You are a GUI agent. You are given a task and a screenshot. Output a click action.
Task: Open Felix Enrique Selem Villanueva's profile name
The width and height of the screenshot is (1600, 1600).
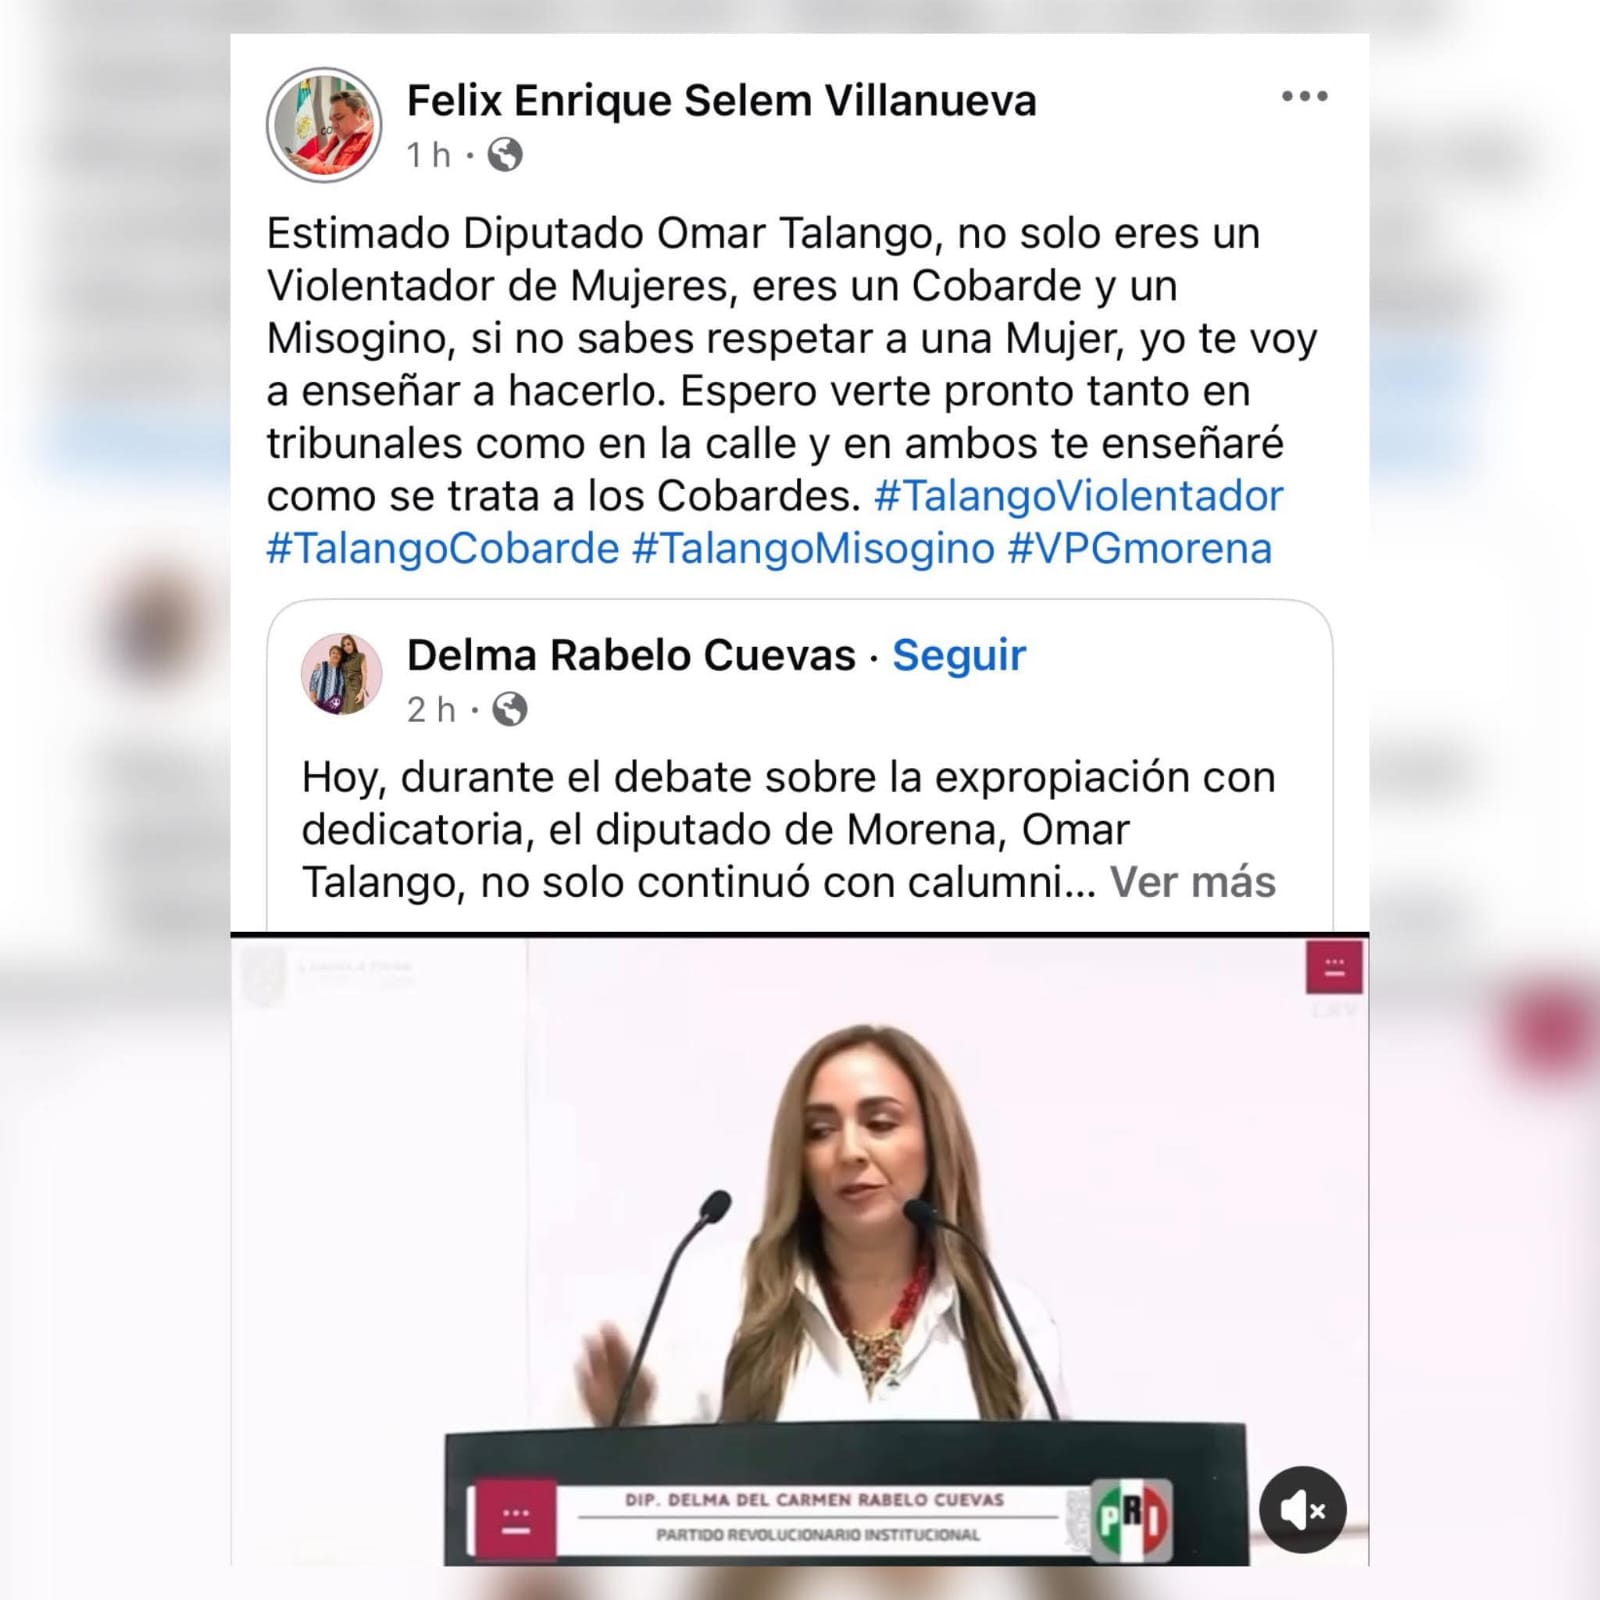point(722,101)
